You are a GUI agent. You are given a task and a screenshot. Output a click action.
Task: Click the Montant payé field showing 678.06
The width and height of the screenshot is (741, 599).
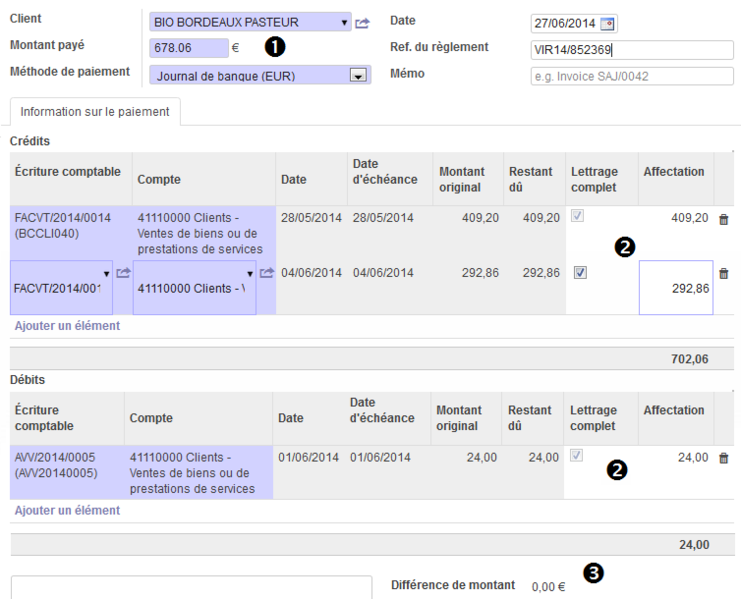189,48
